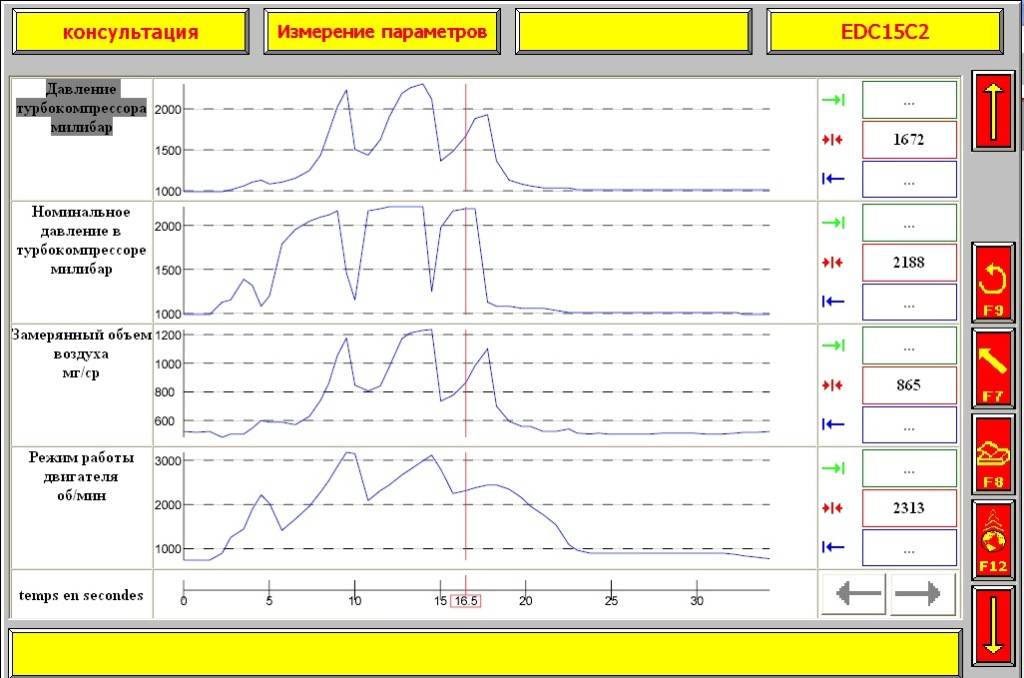Click the turbo pressure value field 1672
The width and height of the screenshot is (1024, 678).
click(x=908, y=140)
